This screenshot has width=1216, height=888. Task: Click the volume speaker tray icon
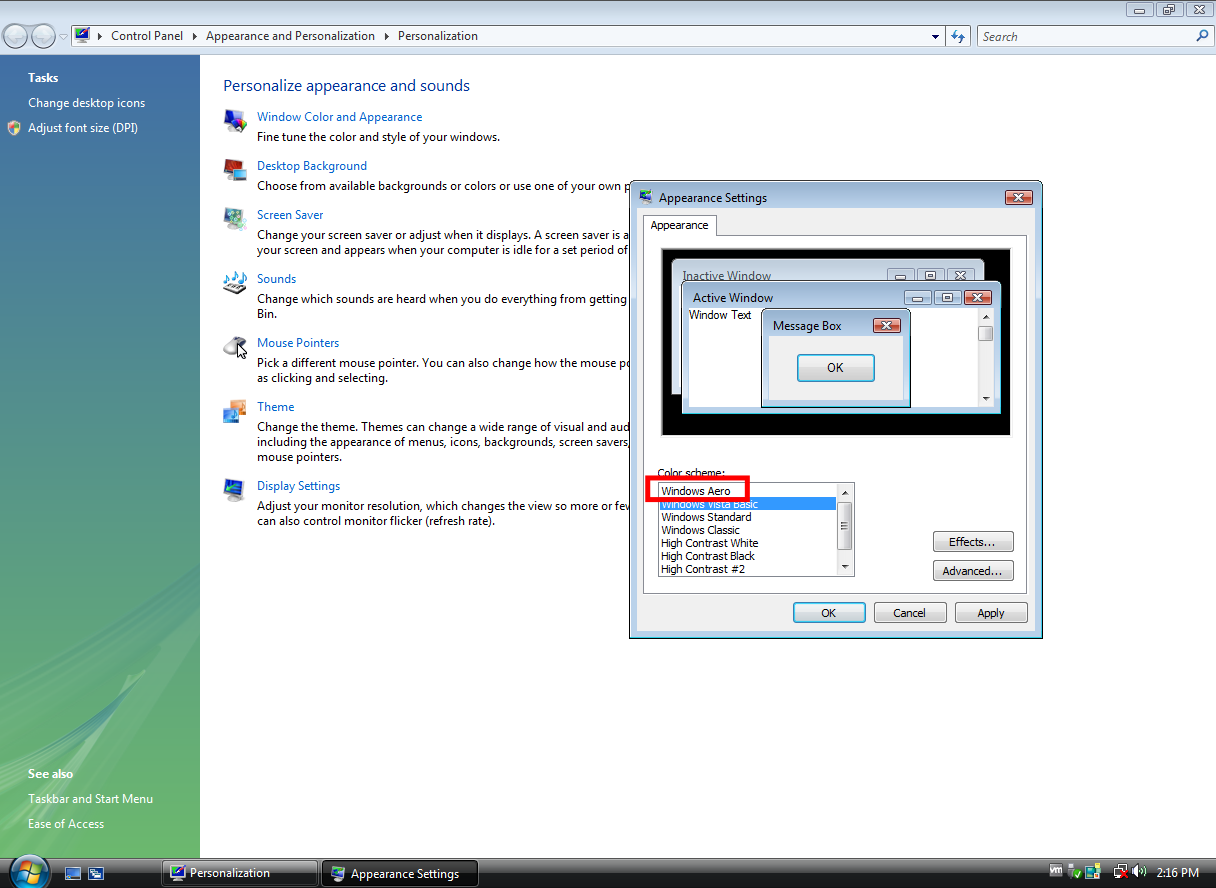tap(1139, 872)
